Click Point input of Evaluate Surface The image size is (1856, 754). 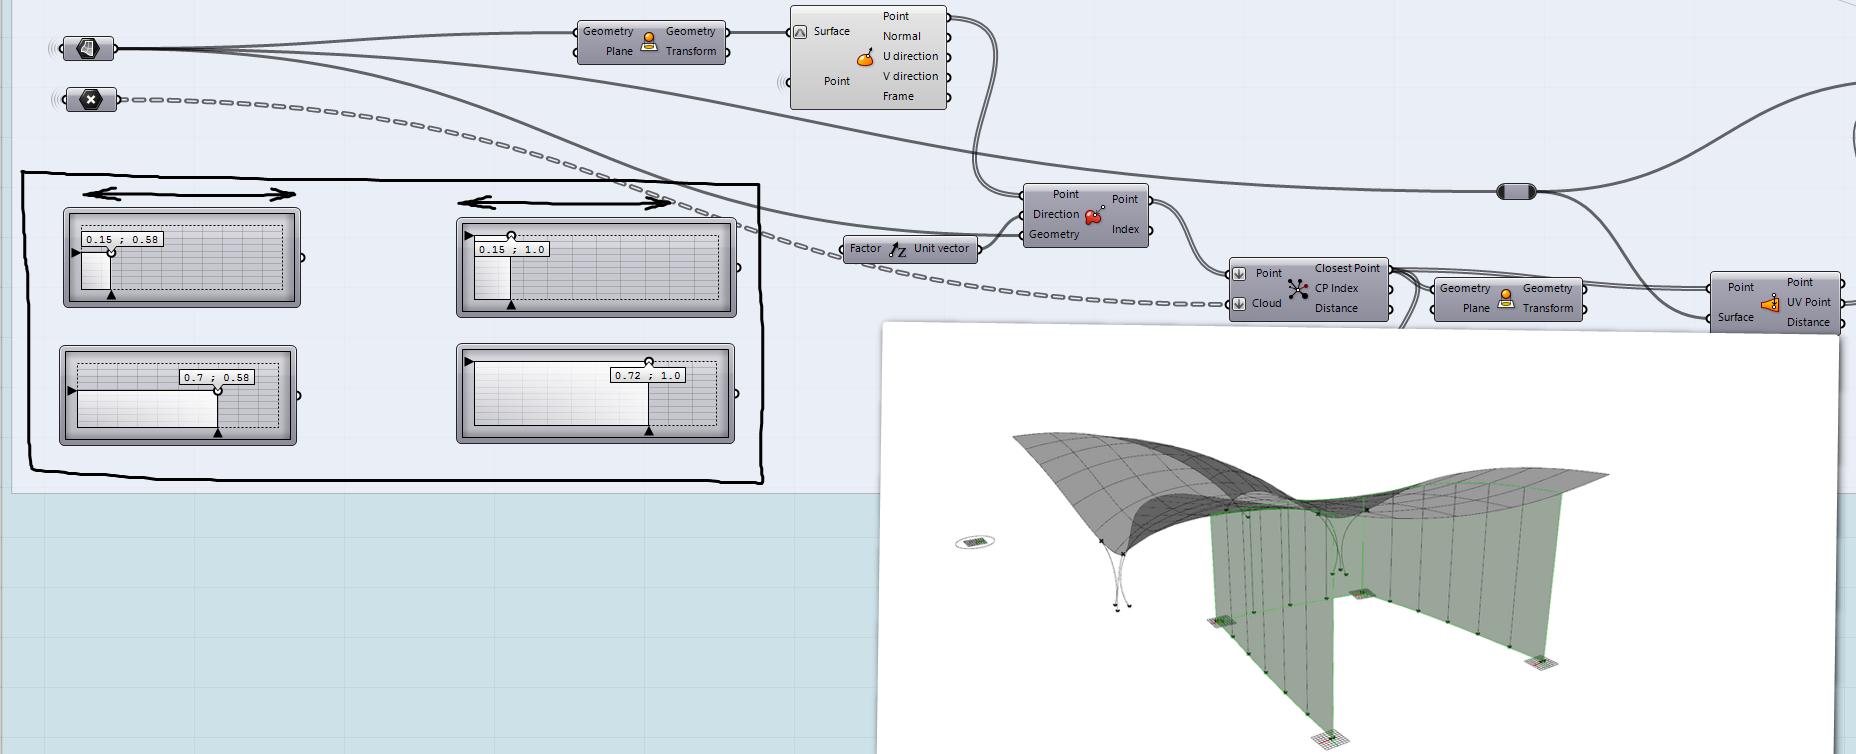(837, 82)
